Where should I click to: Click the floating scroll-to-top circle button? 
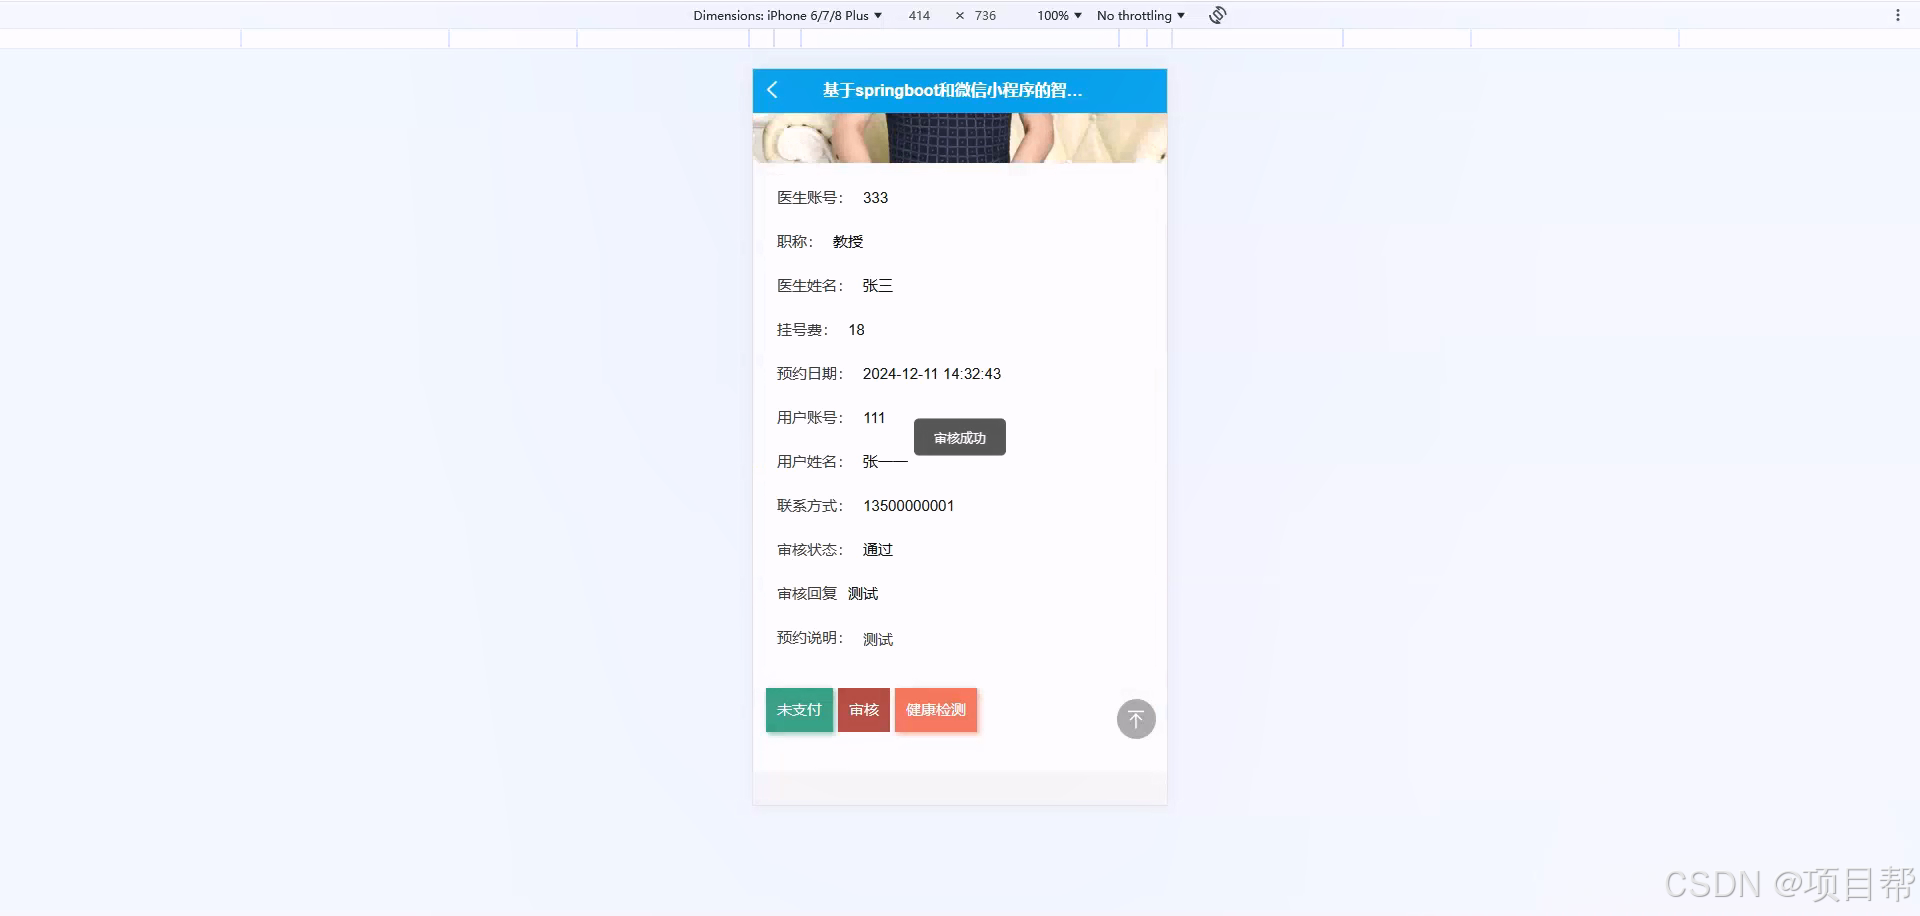[1135, 718]
